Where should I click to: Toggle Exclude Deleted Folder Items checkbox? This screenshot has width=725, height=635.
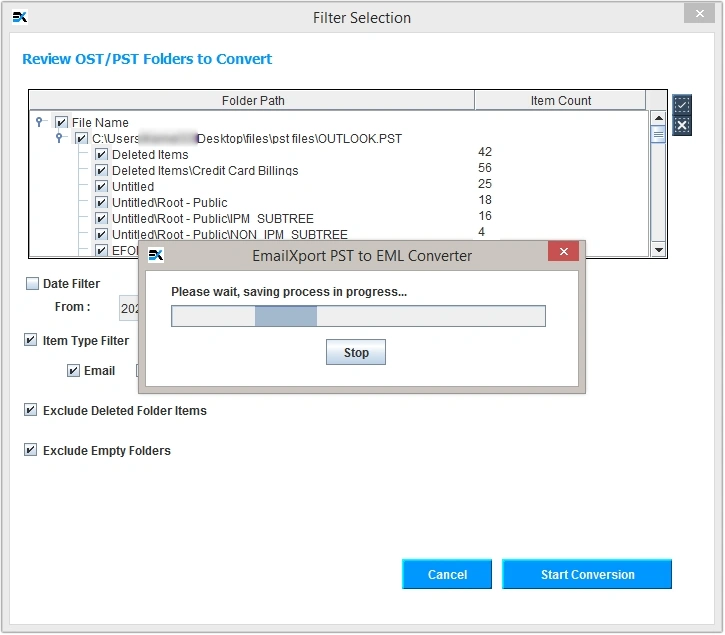30,410
